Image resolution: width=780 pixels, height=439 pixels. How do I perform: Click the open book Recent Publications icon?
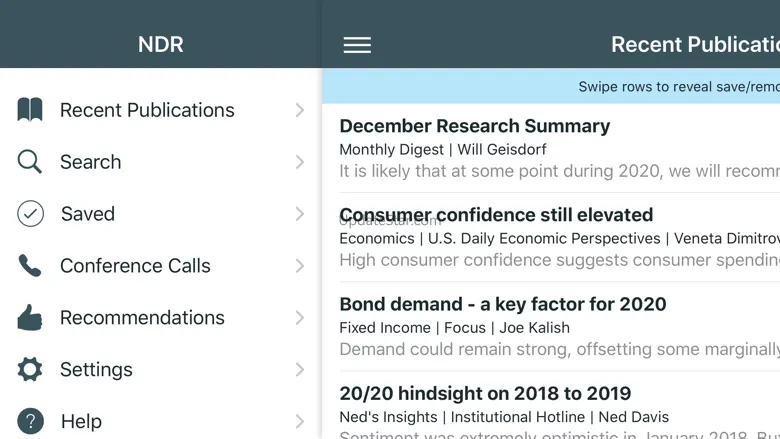tap(30, 110)
